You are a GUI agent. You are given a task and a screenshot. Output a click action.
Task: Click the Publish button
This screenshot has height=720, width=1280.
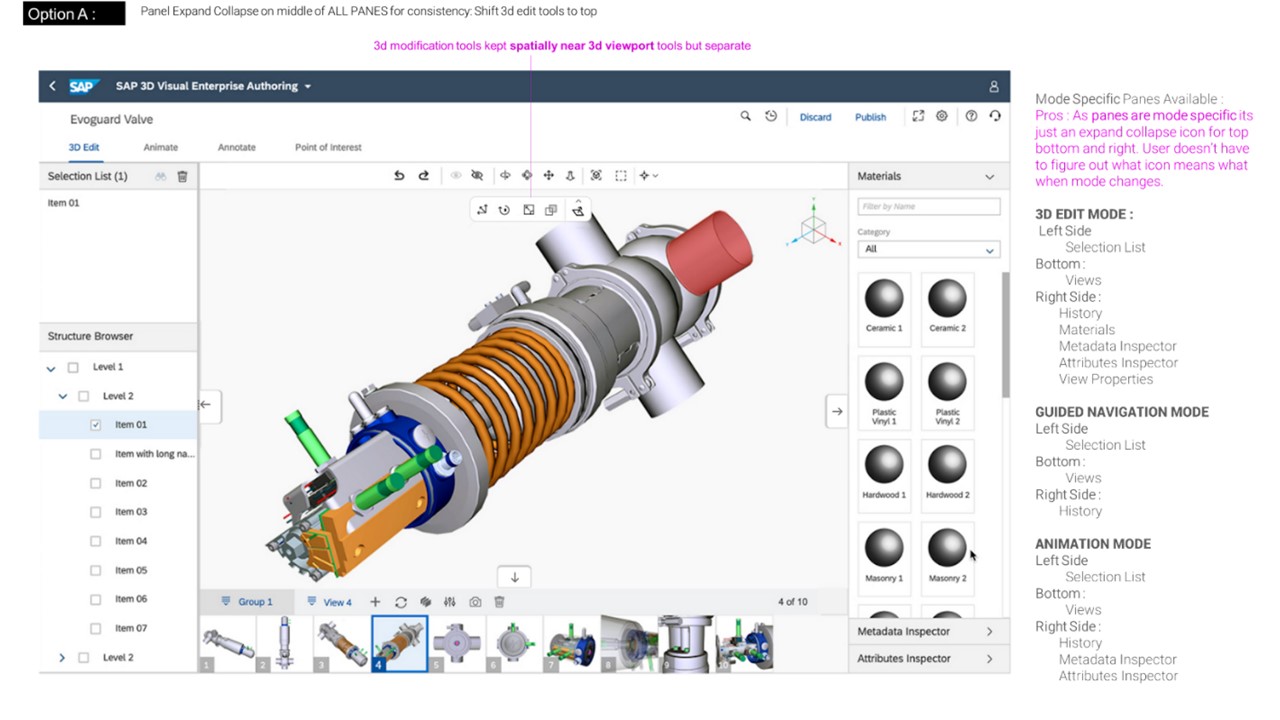[x=870, y=117]
